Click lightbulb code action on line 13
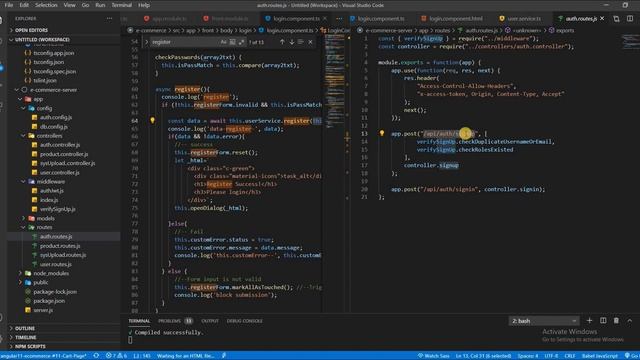 pyautogui.click(x=382, y=133)
